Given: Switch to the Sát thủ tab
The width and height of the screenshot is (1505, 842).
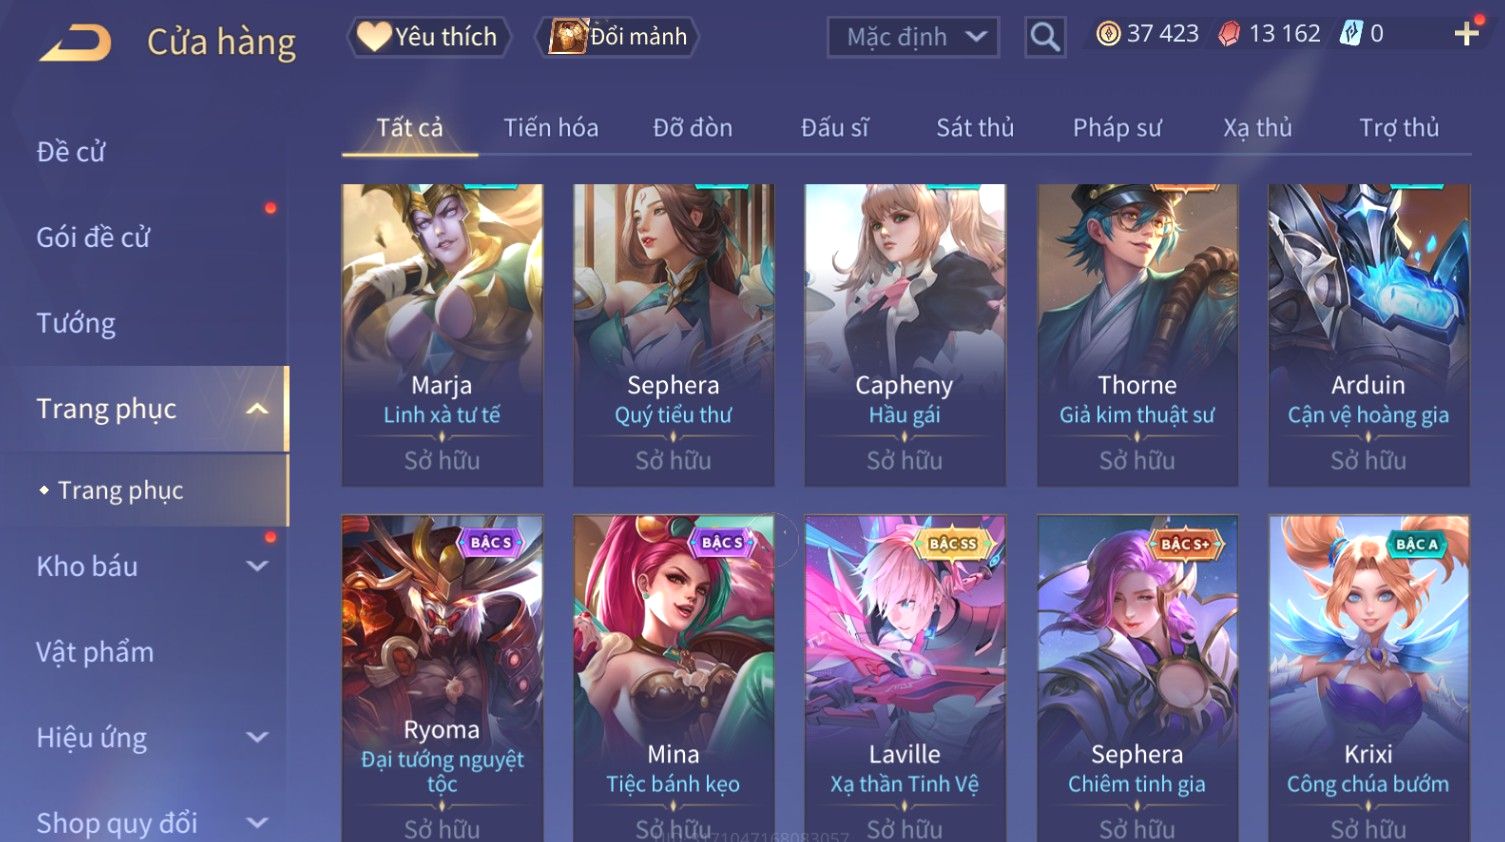Looking at the screenshot, I should [x=975, y=128].
